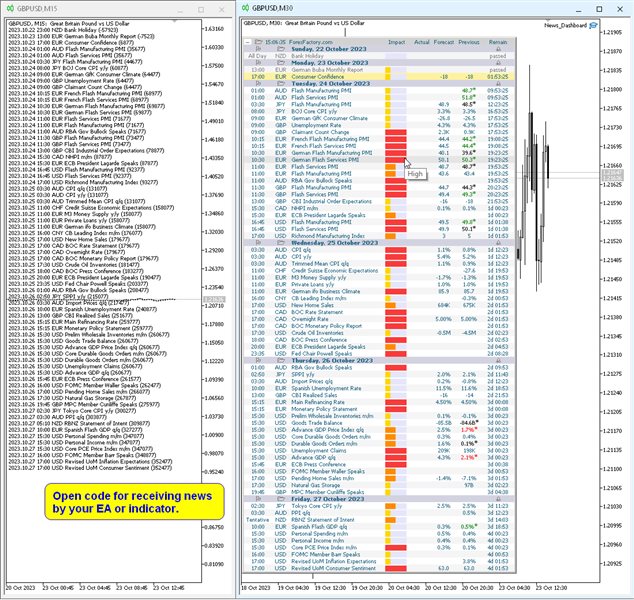
Task: Select Unemployment Claims event
Action: tap(319, 450)
